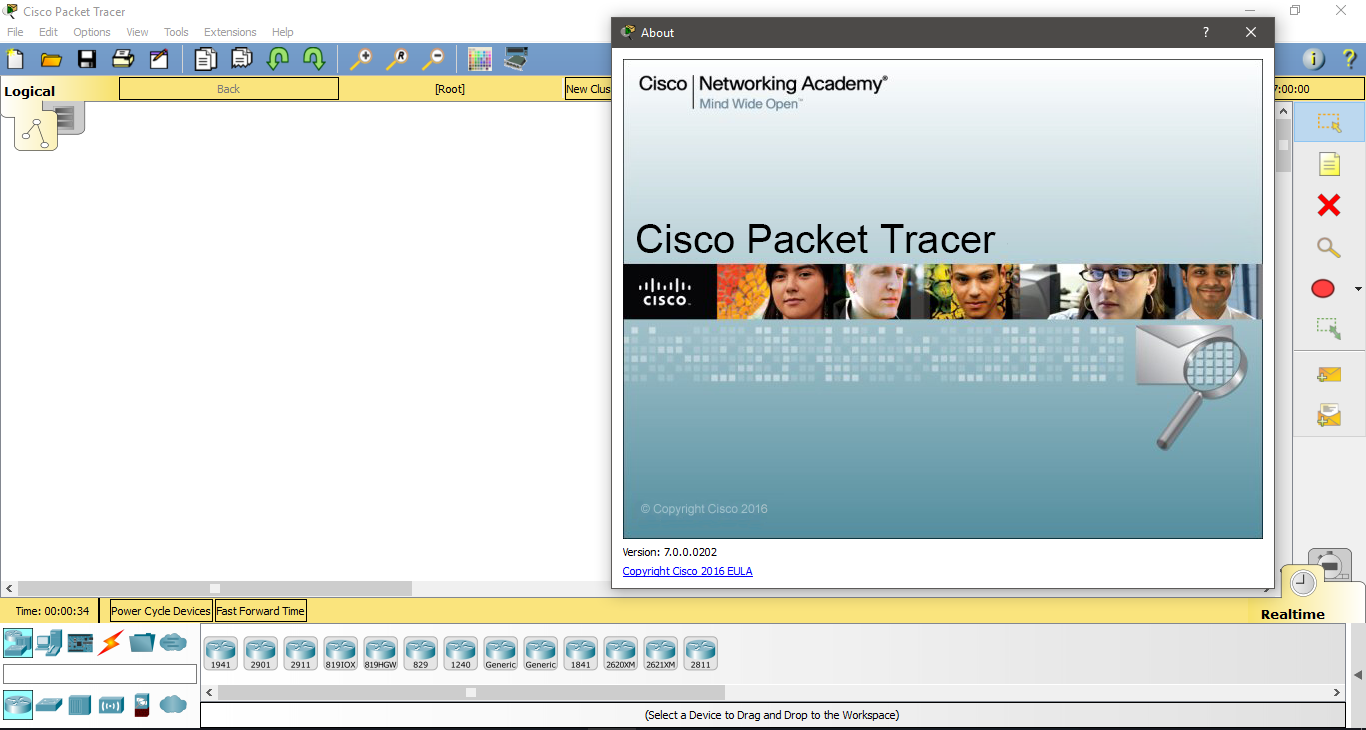
Task: Pick the 819HGW router device
Action: coord(381,653)
